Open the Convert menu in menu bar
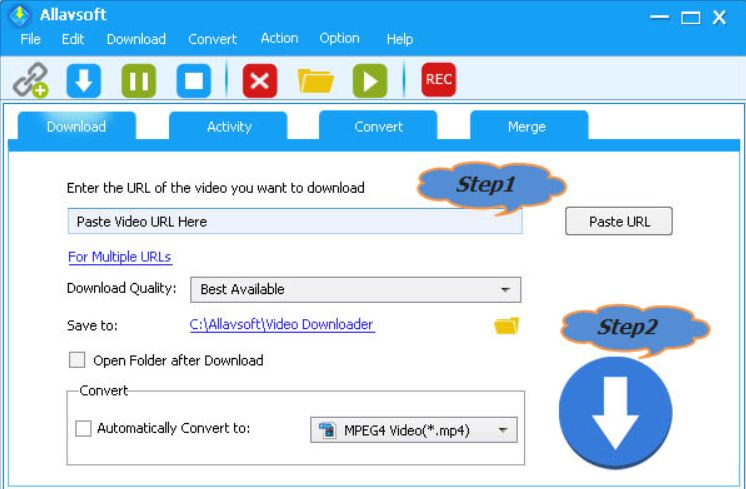 212,39
